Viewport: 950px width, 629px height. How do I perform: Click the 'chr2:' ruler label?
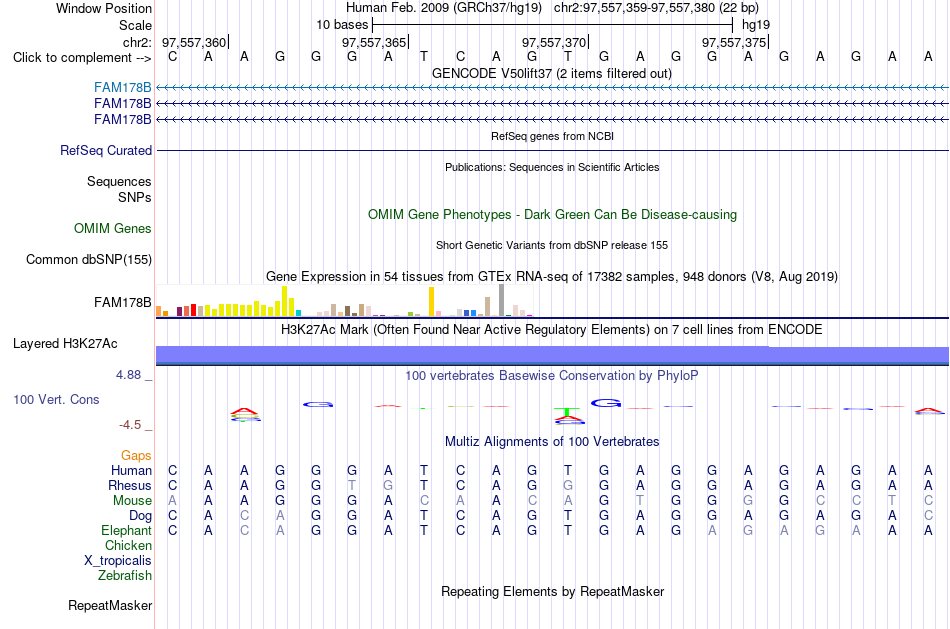tap(137, 42)
